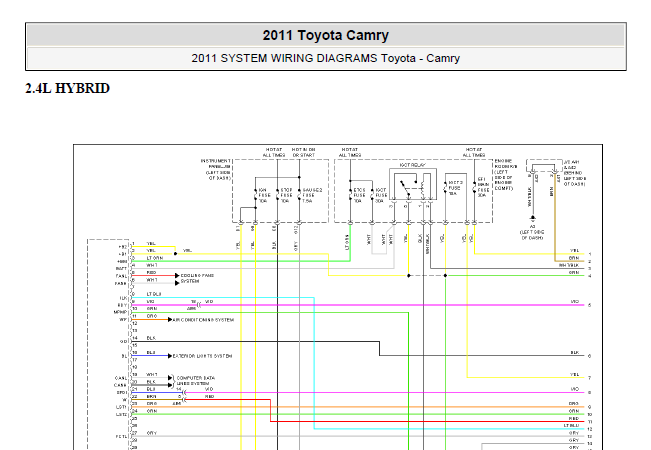Click ground point 'A3 (LEFT SIDE OF DASH)' label

coord(532,232)
